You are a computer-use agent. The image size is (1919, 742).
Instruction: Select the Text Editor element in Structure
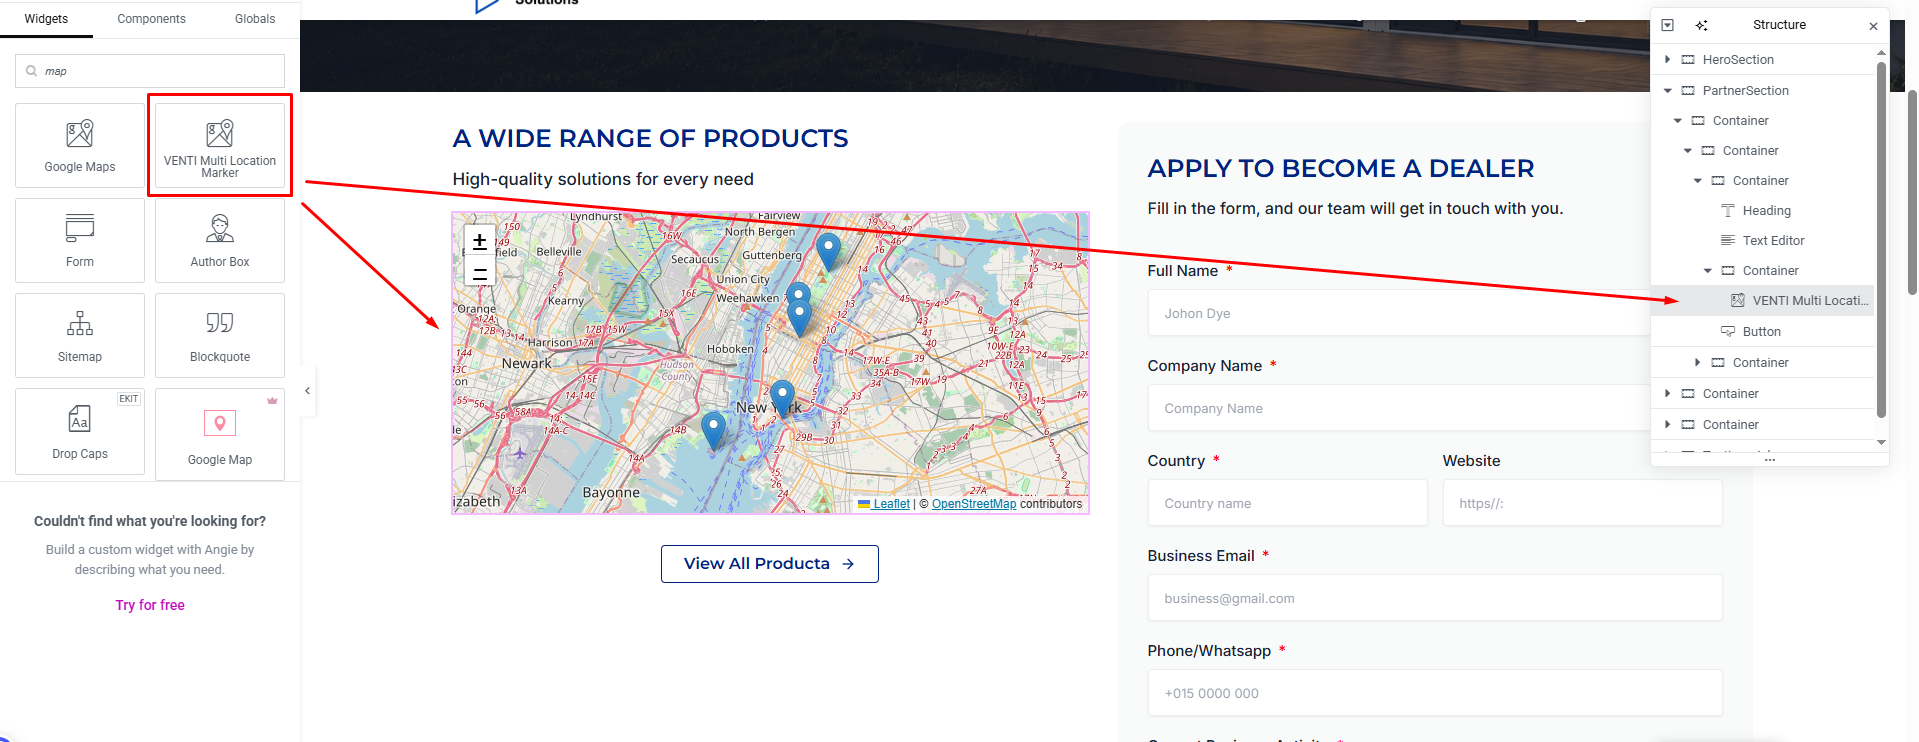click(1774, 241)
